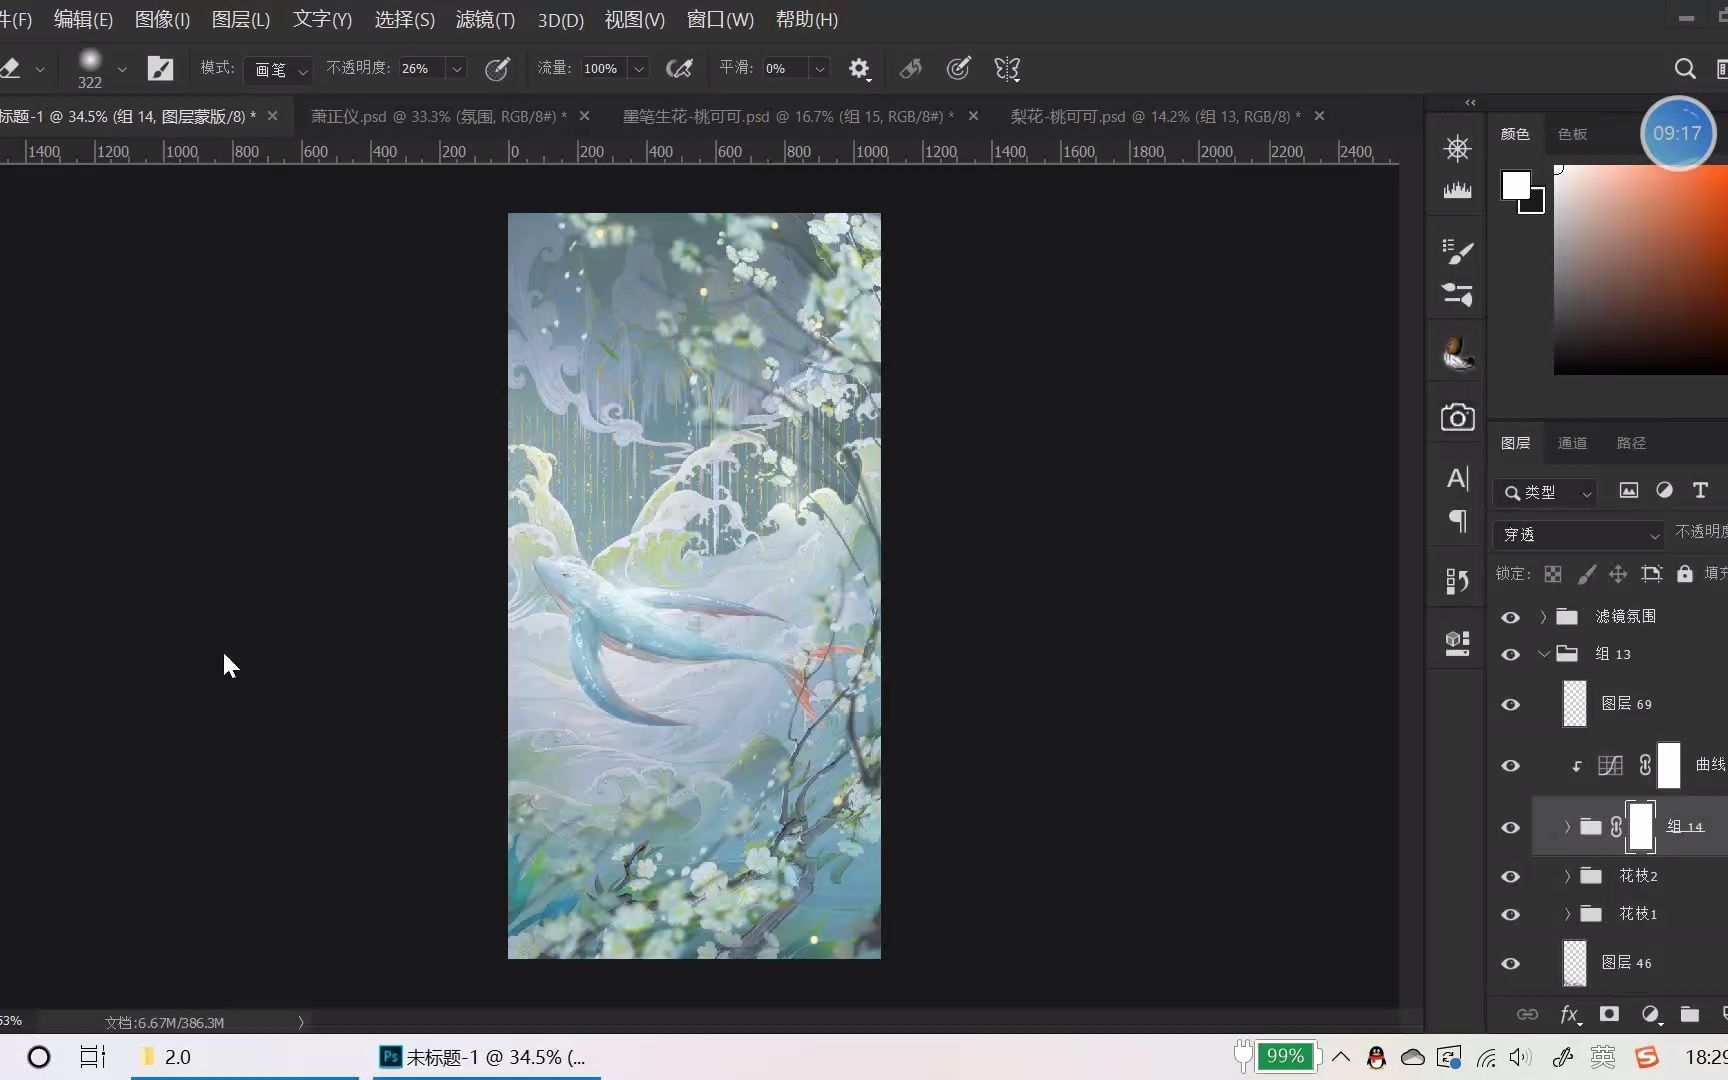
Task: Hide layer 图层 69
Action: coord(1510,705)
